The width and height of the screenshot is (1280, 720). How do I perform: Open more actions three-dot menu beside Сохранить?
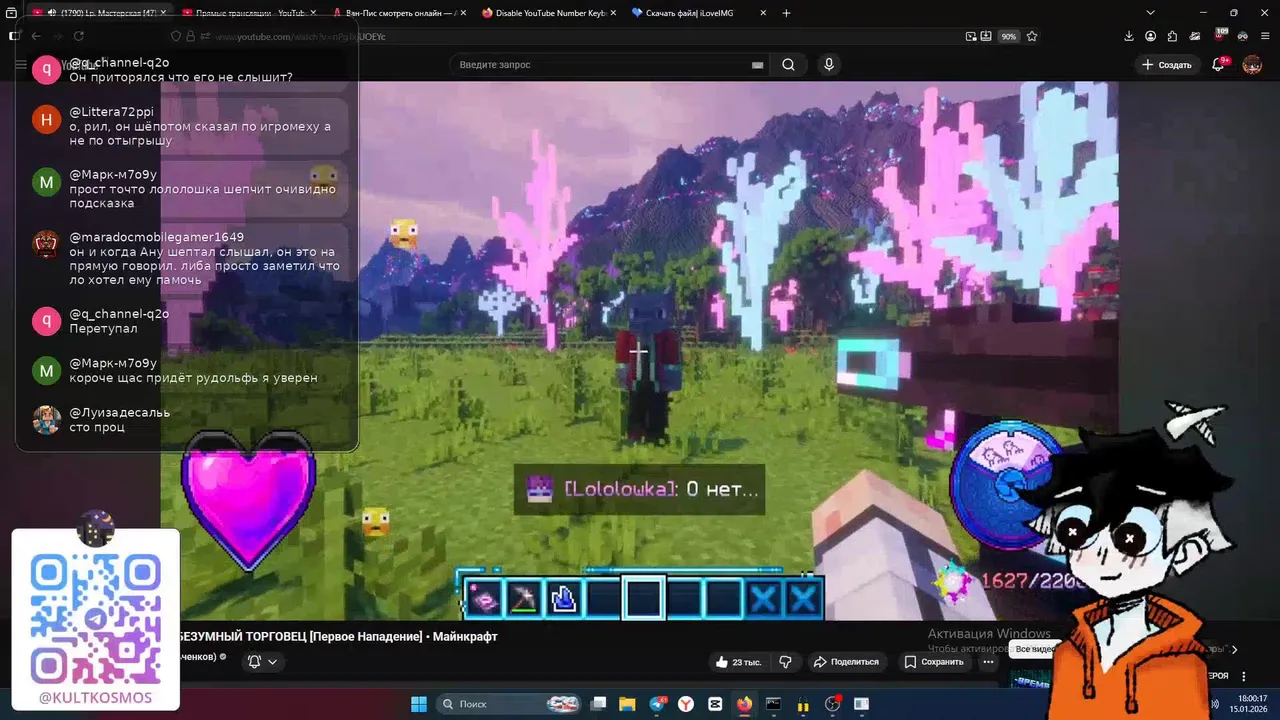click(x=988, y=662)
